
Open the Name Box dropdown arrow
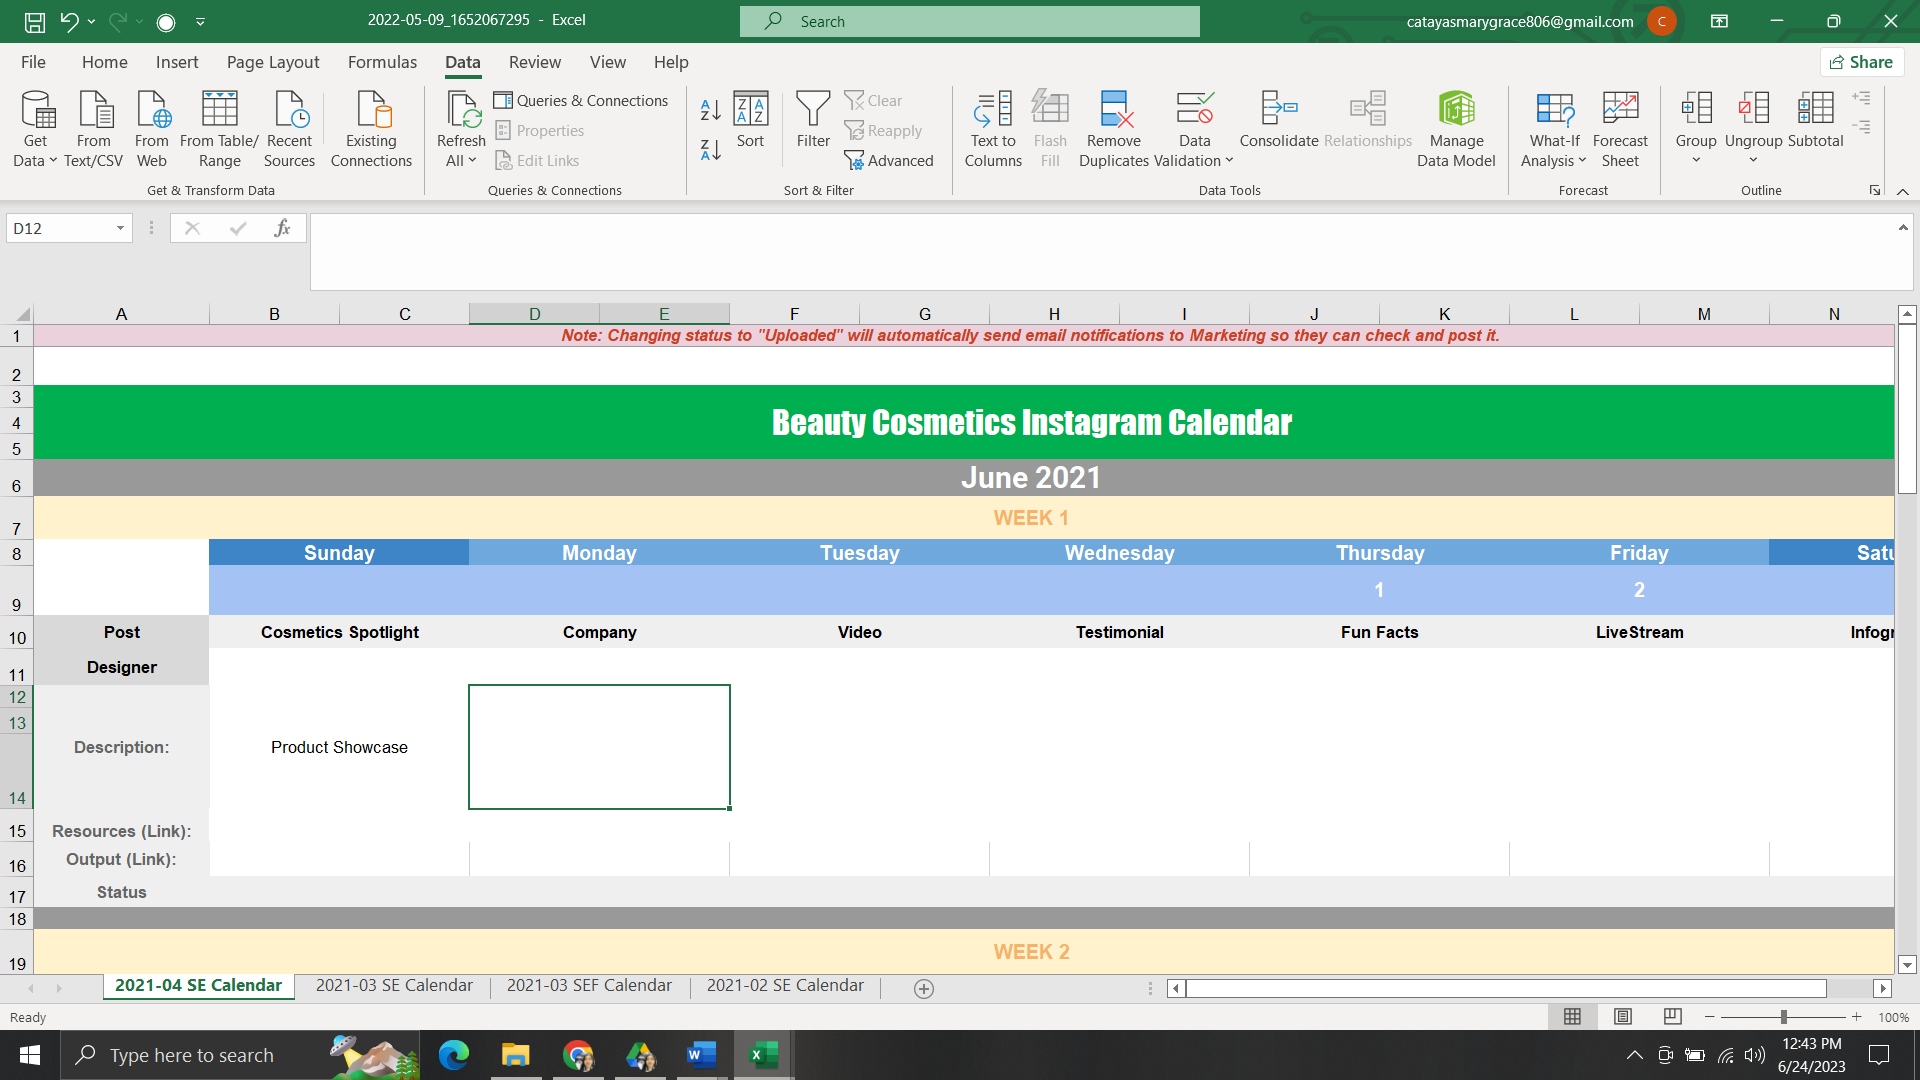[x=120, y=228]
